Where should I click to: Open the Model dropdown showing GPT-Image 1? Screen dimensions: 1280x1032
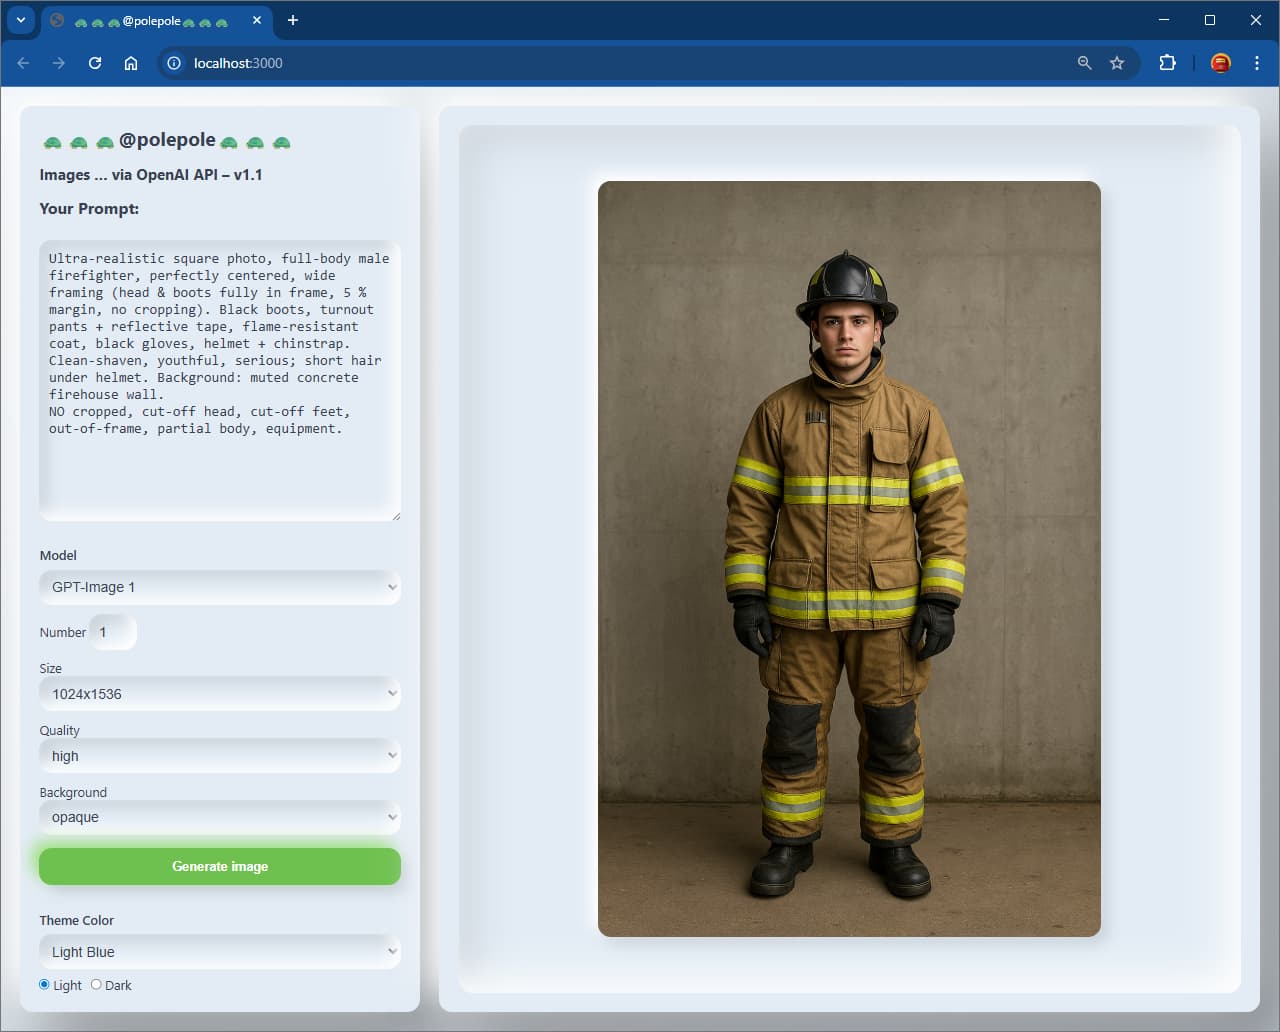click(220, 587)
